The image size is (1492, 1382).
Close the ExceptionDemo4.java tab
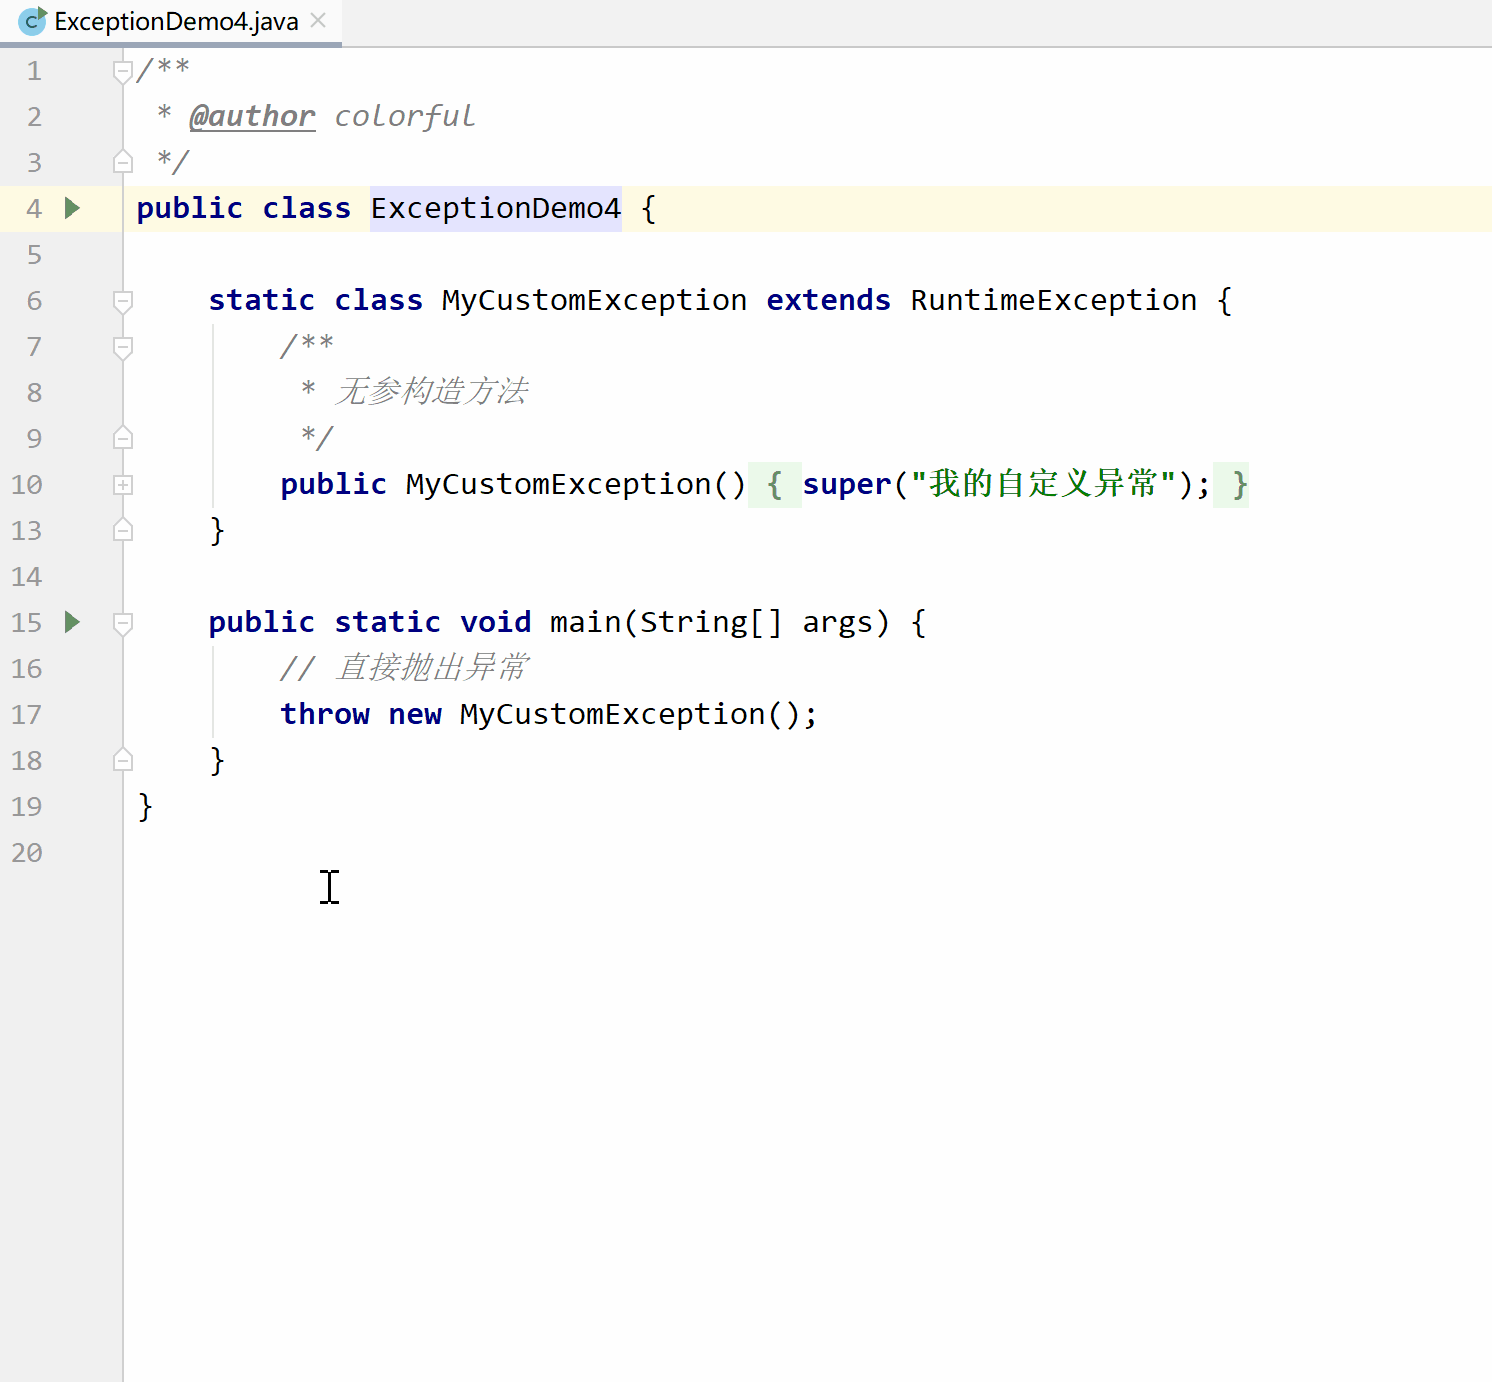point(318,20)
